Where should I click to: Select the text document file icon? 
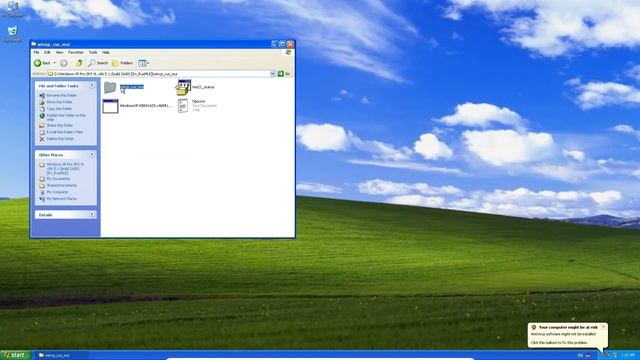183,106
